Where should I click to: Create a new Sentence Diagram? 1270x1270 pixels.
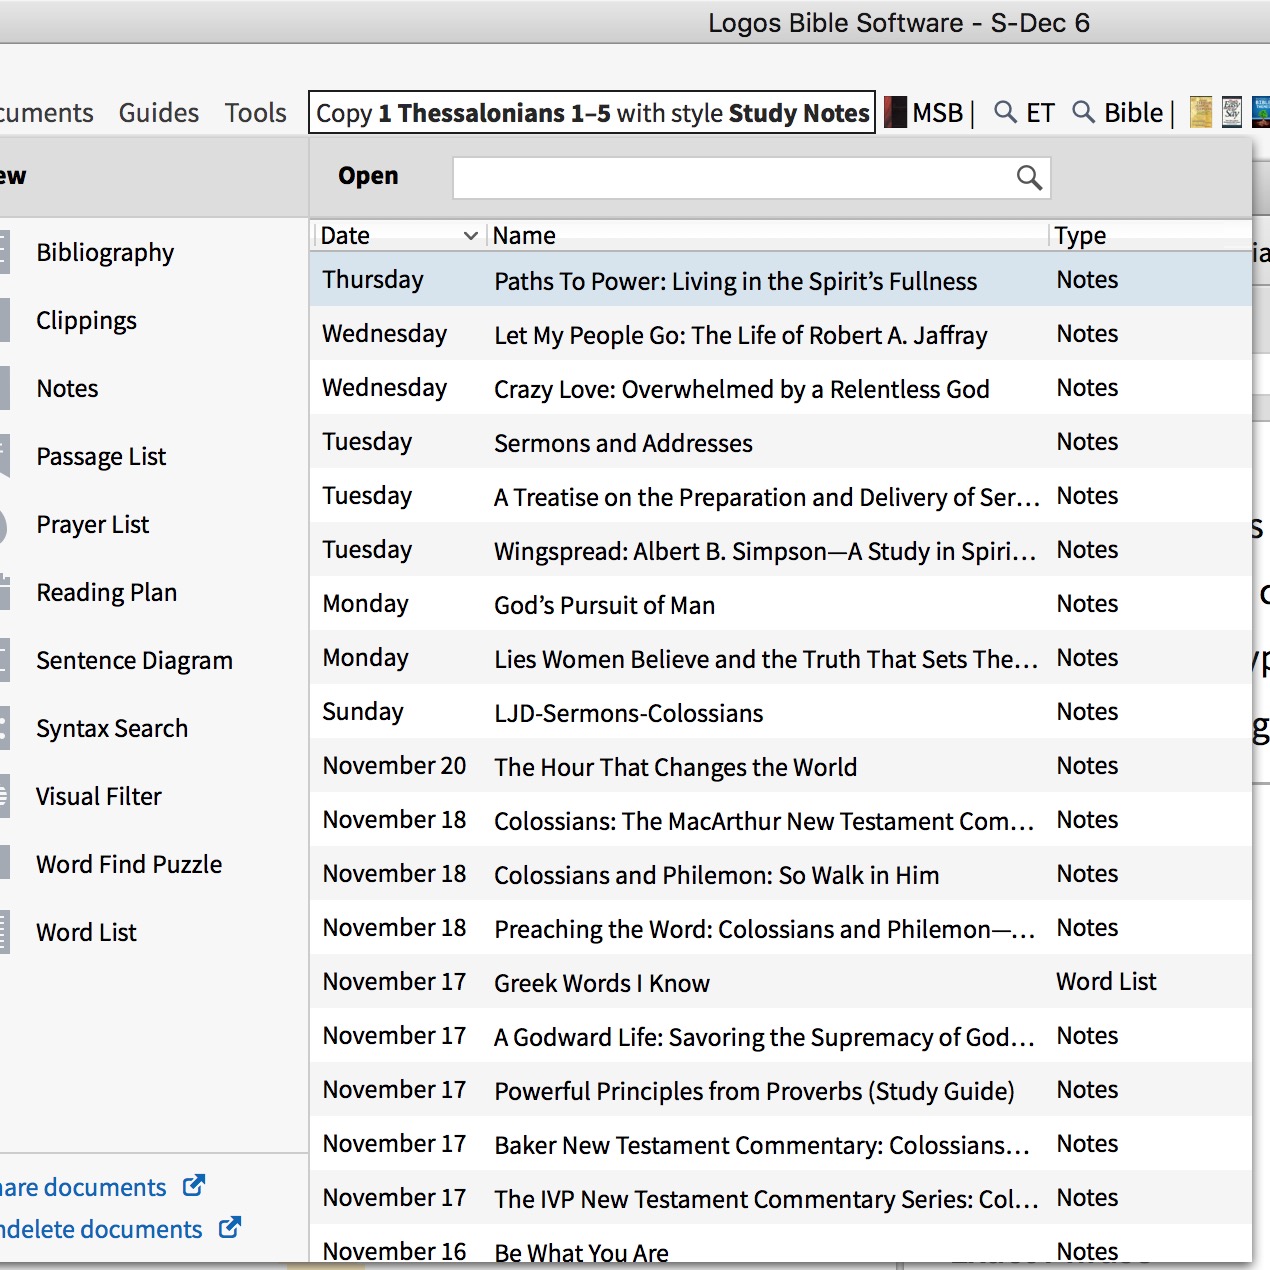(x=134, y=661)
